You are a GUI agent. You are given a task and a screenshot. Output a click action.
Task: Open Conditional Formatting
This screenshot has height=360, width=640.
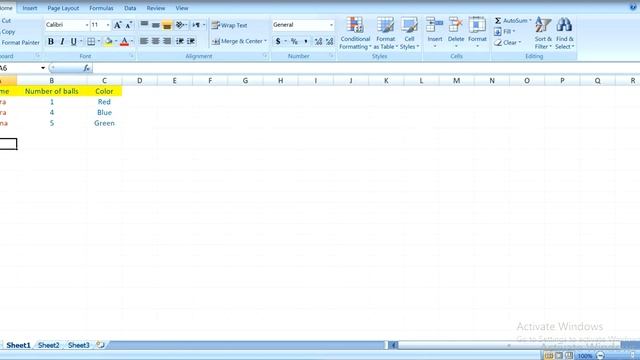click(x=355, y=33)
